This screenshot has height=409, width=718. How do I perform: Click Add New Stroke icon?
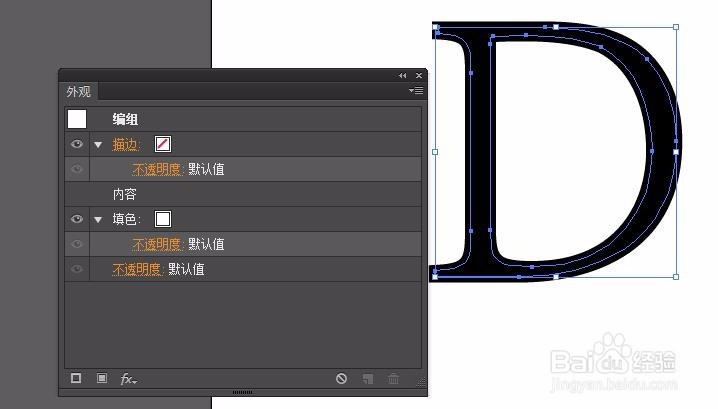76,378
